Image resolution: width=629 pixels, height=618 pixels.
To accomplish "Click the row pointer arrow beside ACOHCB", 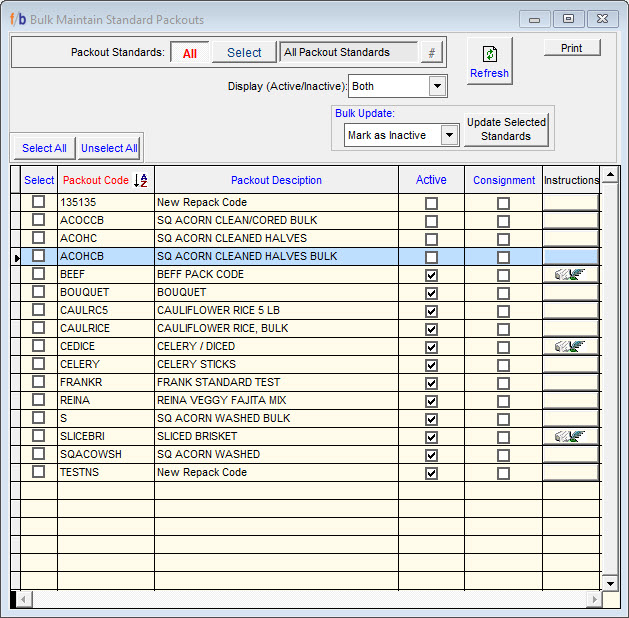I will pos(15,257).
